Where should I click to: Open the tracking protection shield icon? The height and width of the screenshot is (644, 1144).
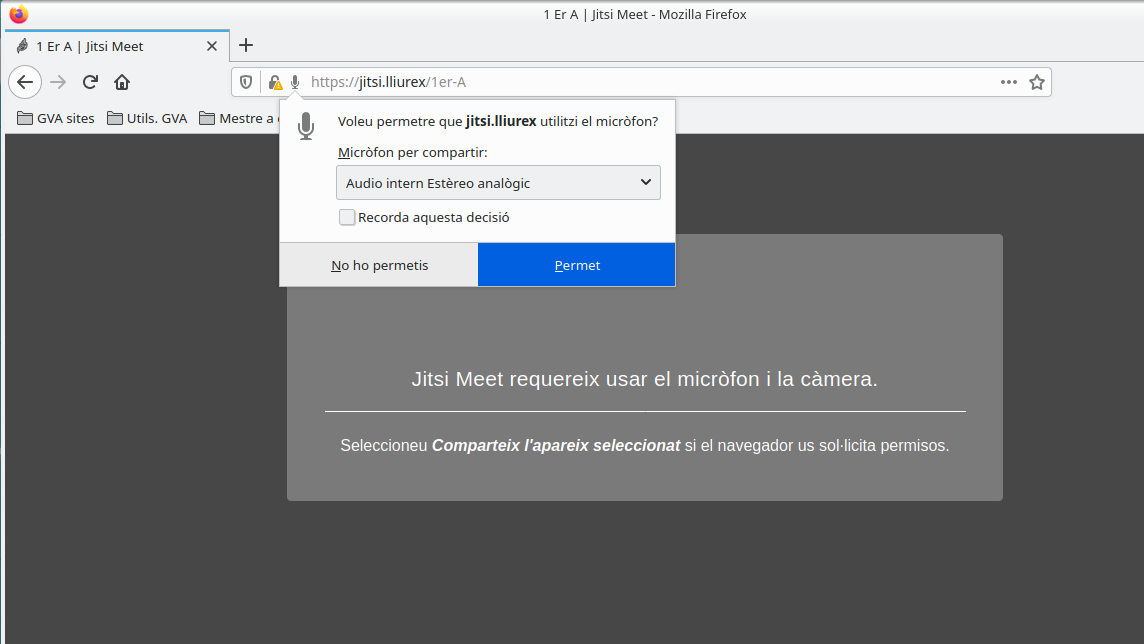pos(246,82)
